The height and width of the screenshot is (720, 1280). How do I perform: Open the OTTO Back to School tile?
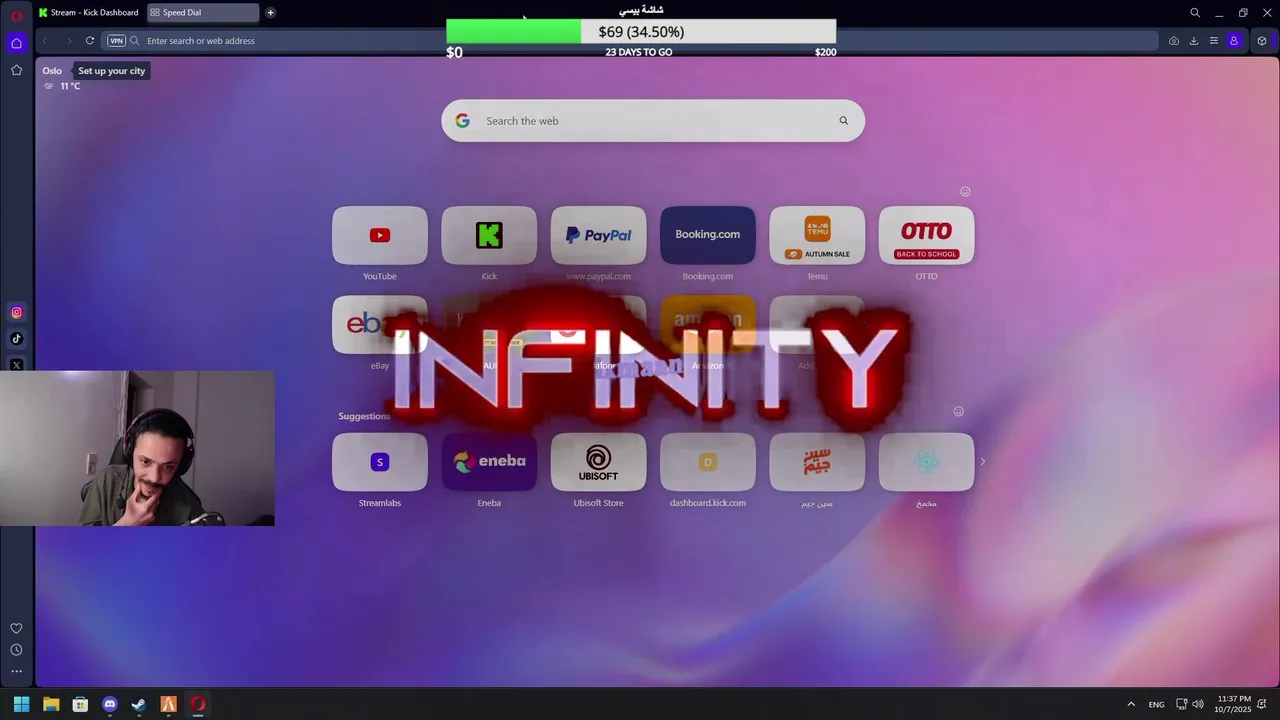tap(926, 235)
